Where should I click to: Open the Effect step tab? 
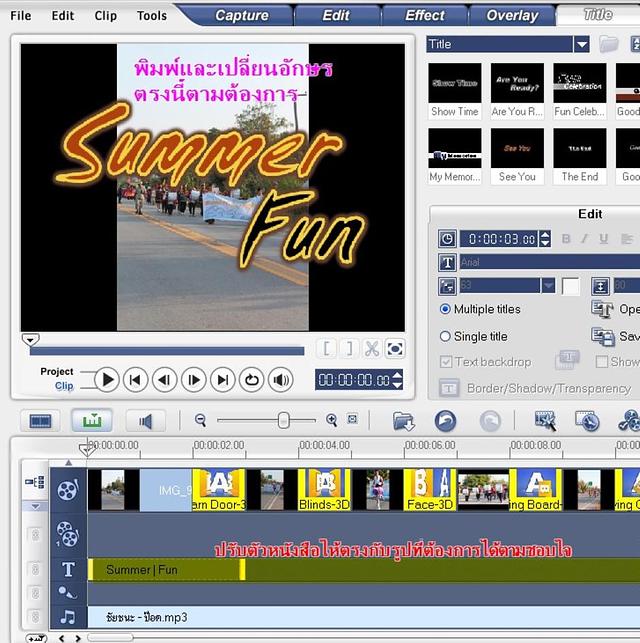tap(424, 15)
